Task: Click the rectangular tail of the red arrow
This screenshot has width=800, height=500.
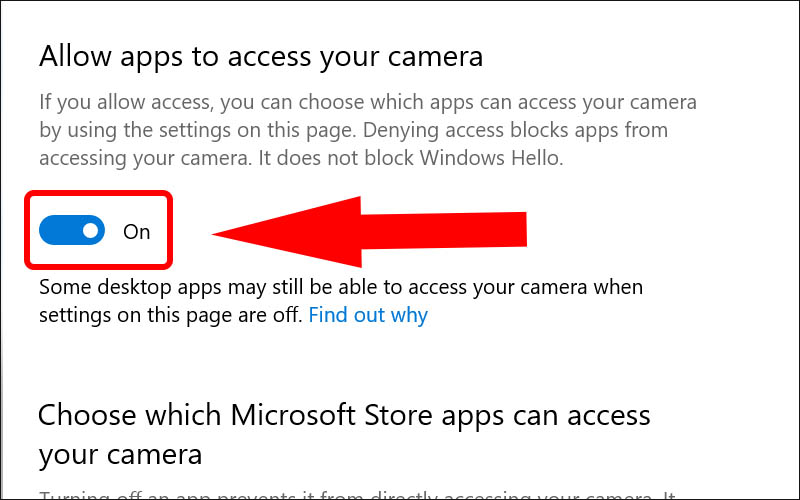Action: [x=460, y=230]
